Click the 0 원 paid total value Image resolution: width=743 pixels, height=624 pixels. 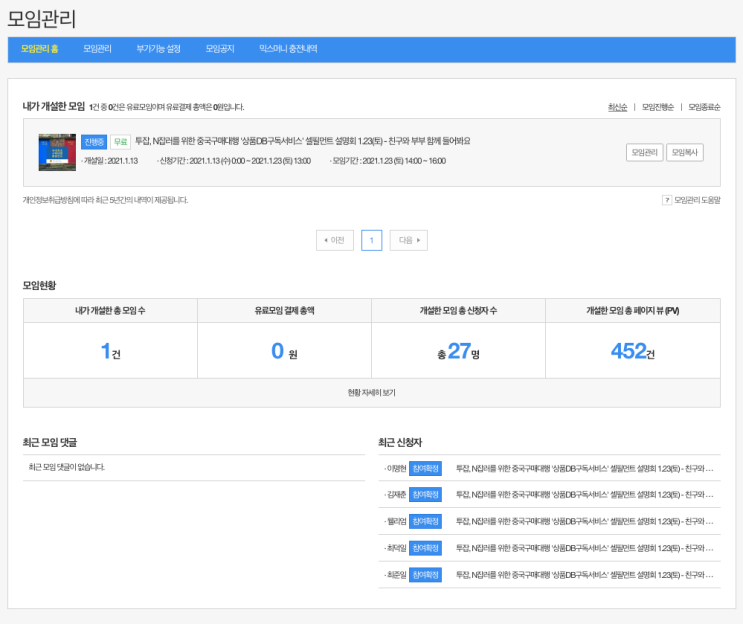[x=284, y=351]
